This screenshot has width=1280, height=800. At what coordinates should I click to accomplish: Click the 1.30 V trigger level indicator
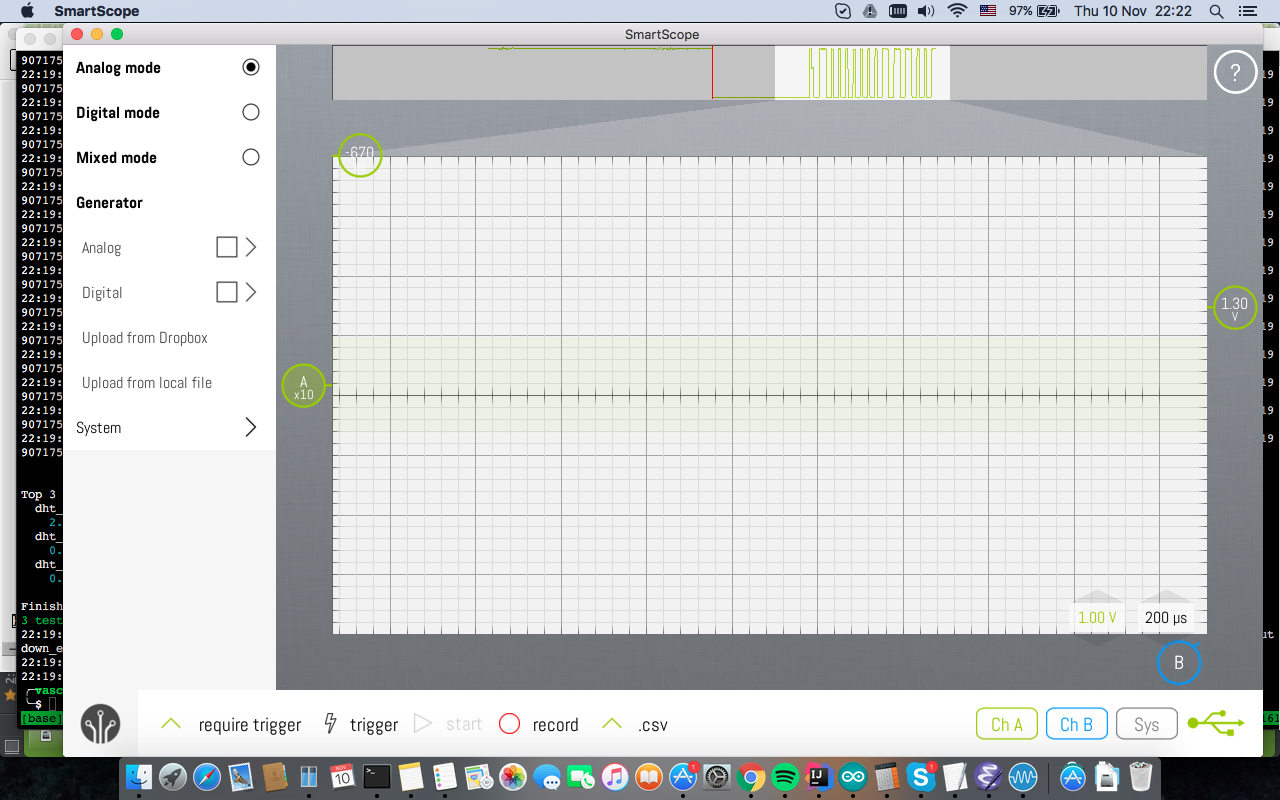[1235, 307]
